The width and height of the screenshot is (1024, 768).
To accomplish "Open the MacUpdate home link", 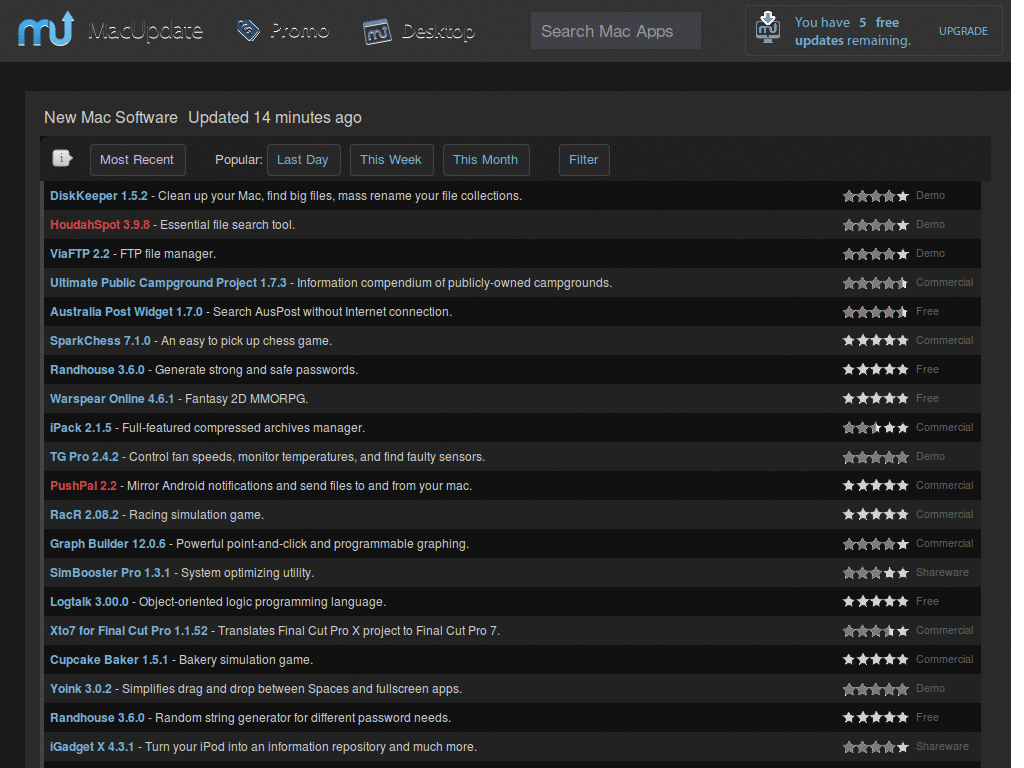I will click(145, 31).
